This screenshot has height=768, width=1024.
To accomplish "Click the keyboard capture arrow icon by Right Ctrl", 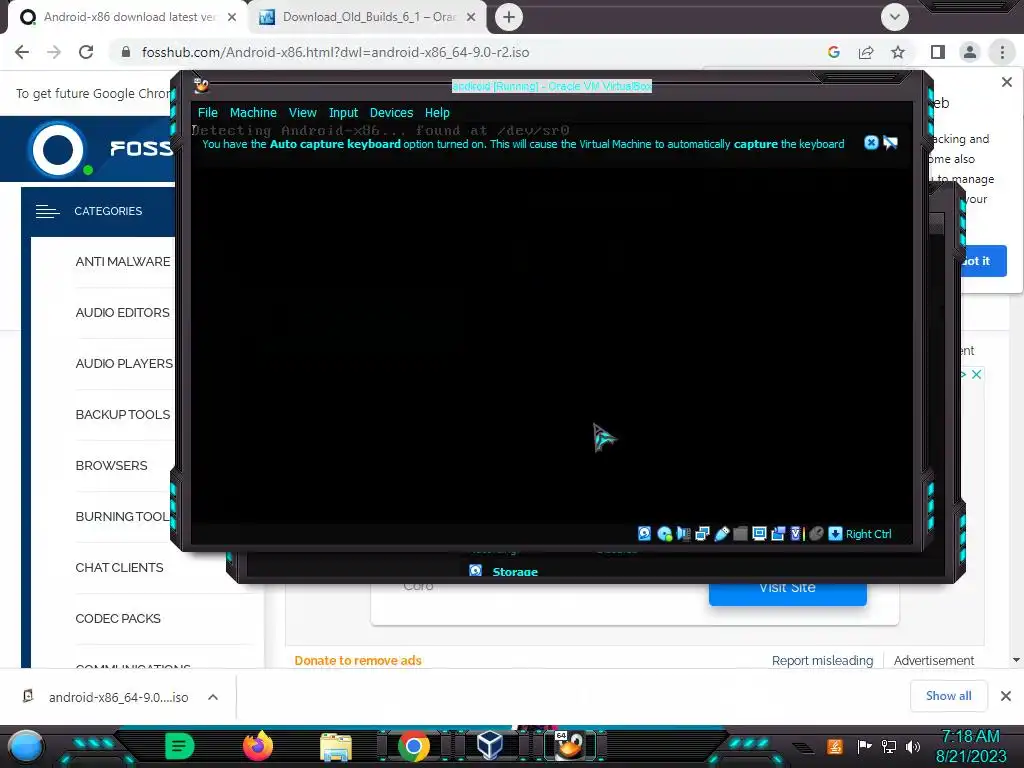I will [x=835, y=534].
